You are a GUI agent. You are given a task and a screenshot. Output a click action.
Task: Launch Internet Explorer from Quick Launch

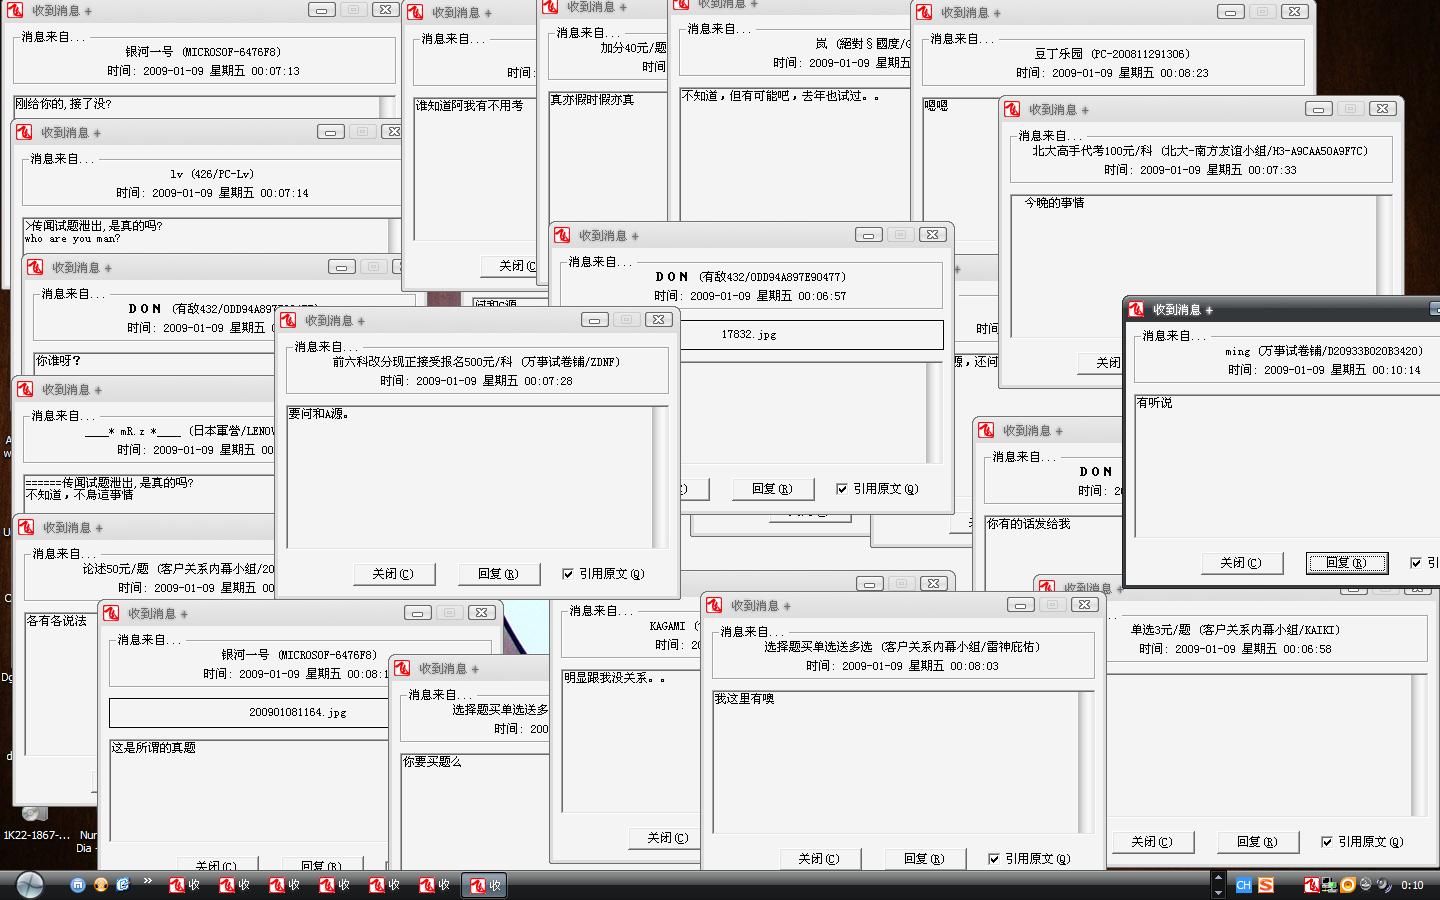123,885
